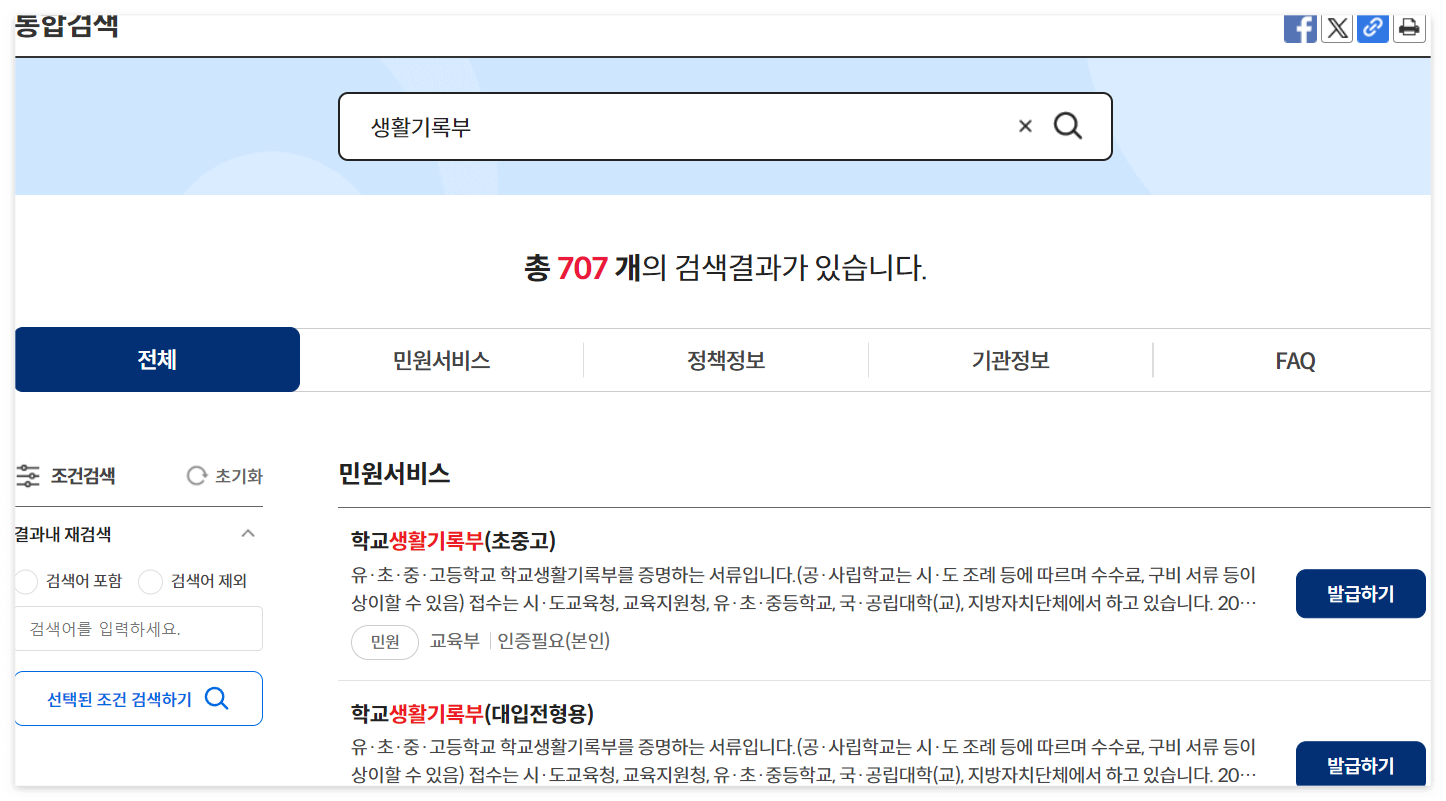Share the page on X (Twitter)
The width and height of the screenshot is (1446, 801).
pyautogui.click(x=1337, y=27)
